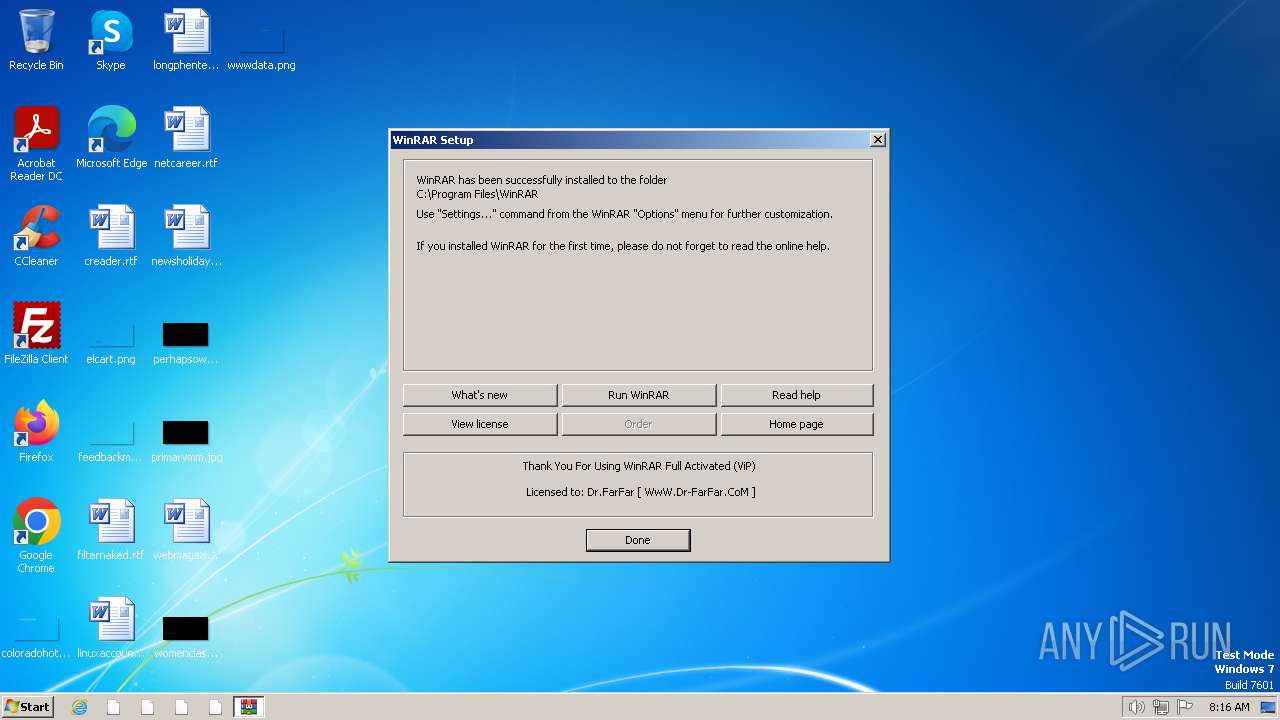The width and height of the screenshot is (1280, 720).
Task: Click the taskbar clock showing 8:16 AM
Action: 1229,707
